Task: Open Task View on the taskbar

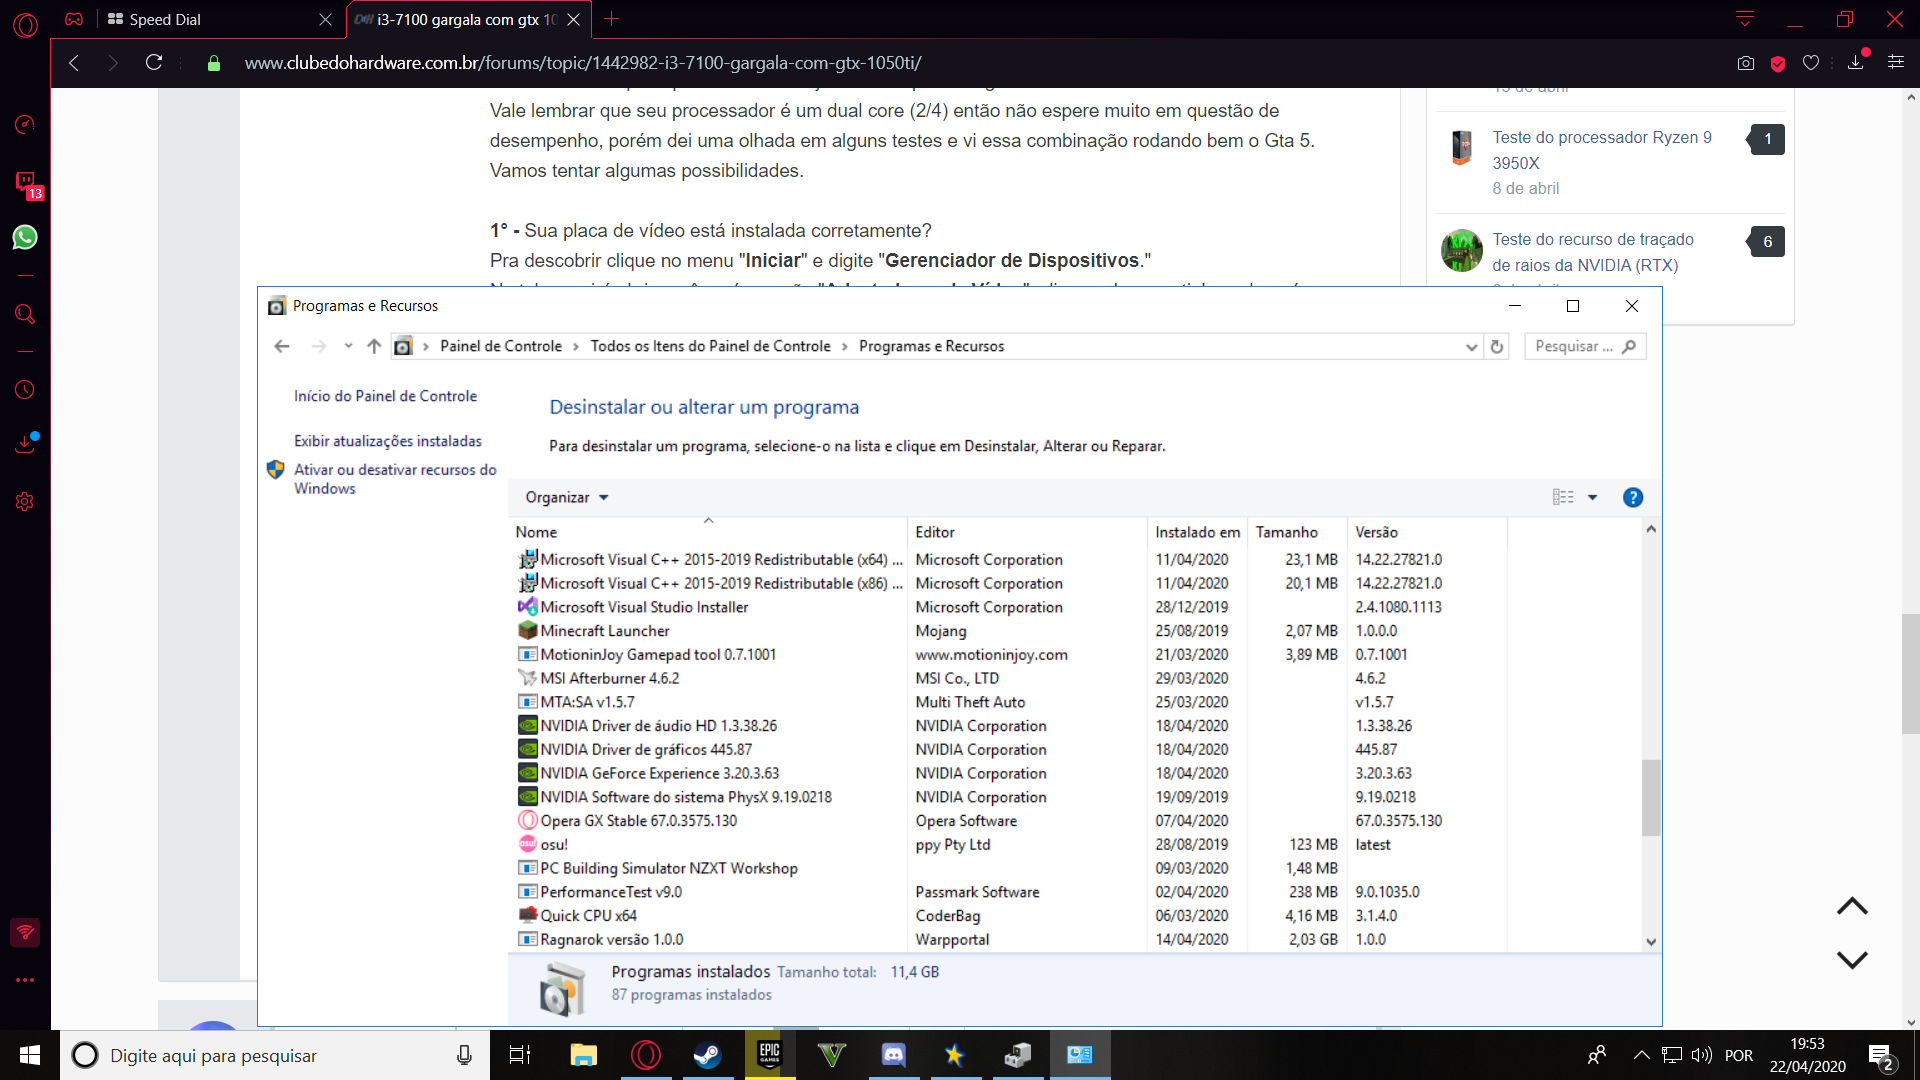Action: (x=520, y=1055)
